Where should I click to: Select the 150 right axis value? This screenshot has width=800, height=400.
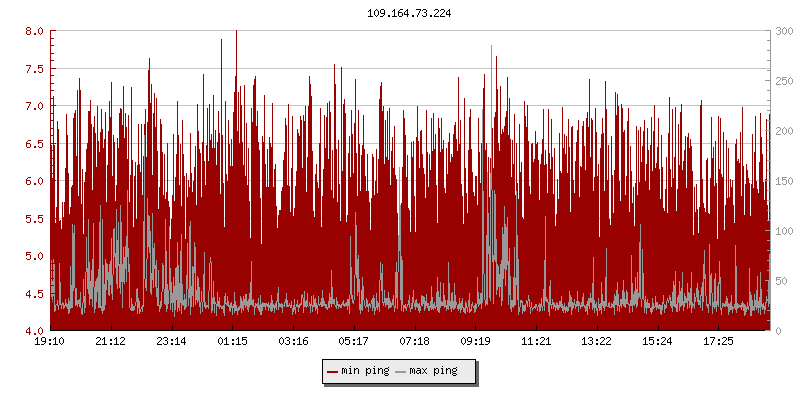[x=784, y=181]
